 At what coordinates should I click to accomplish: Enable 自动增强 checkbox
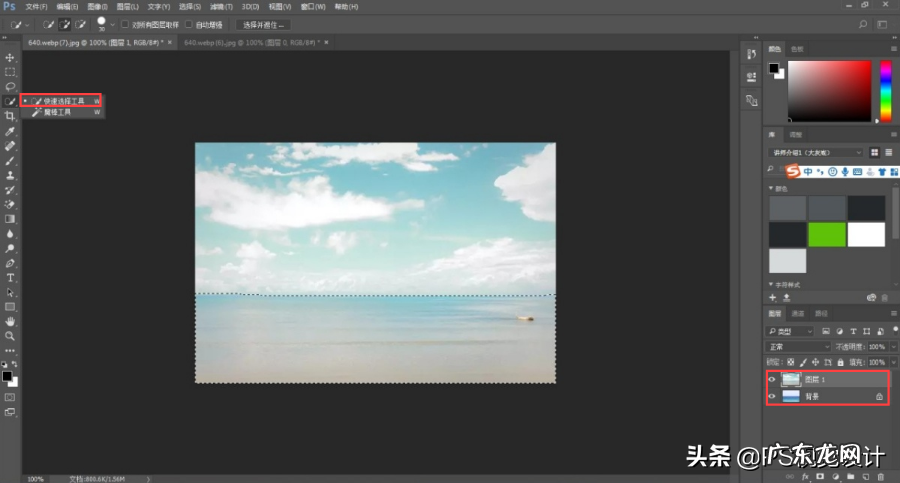190,24
